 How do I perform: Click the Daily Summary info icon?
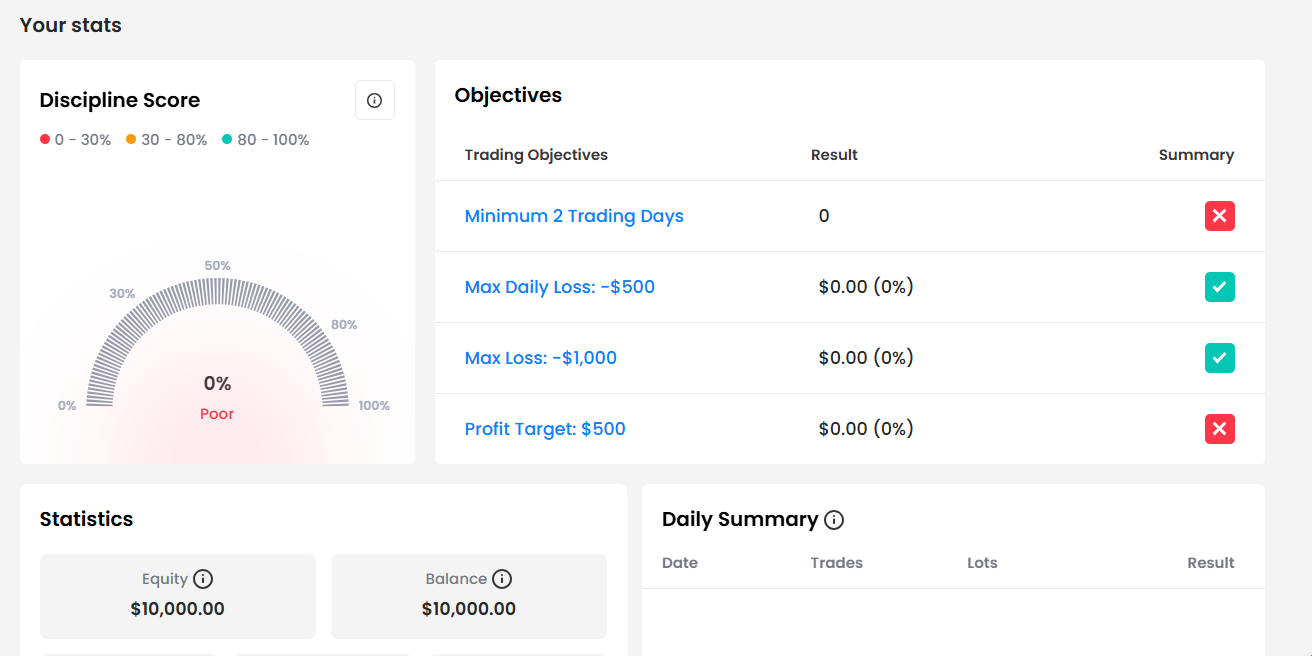pos(834,520)
